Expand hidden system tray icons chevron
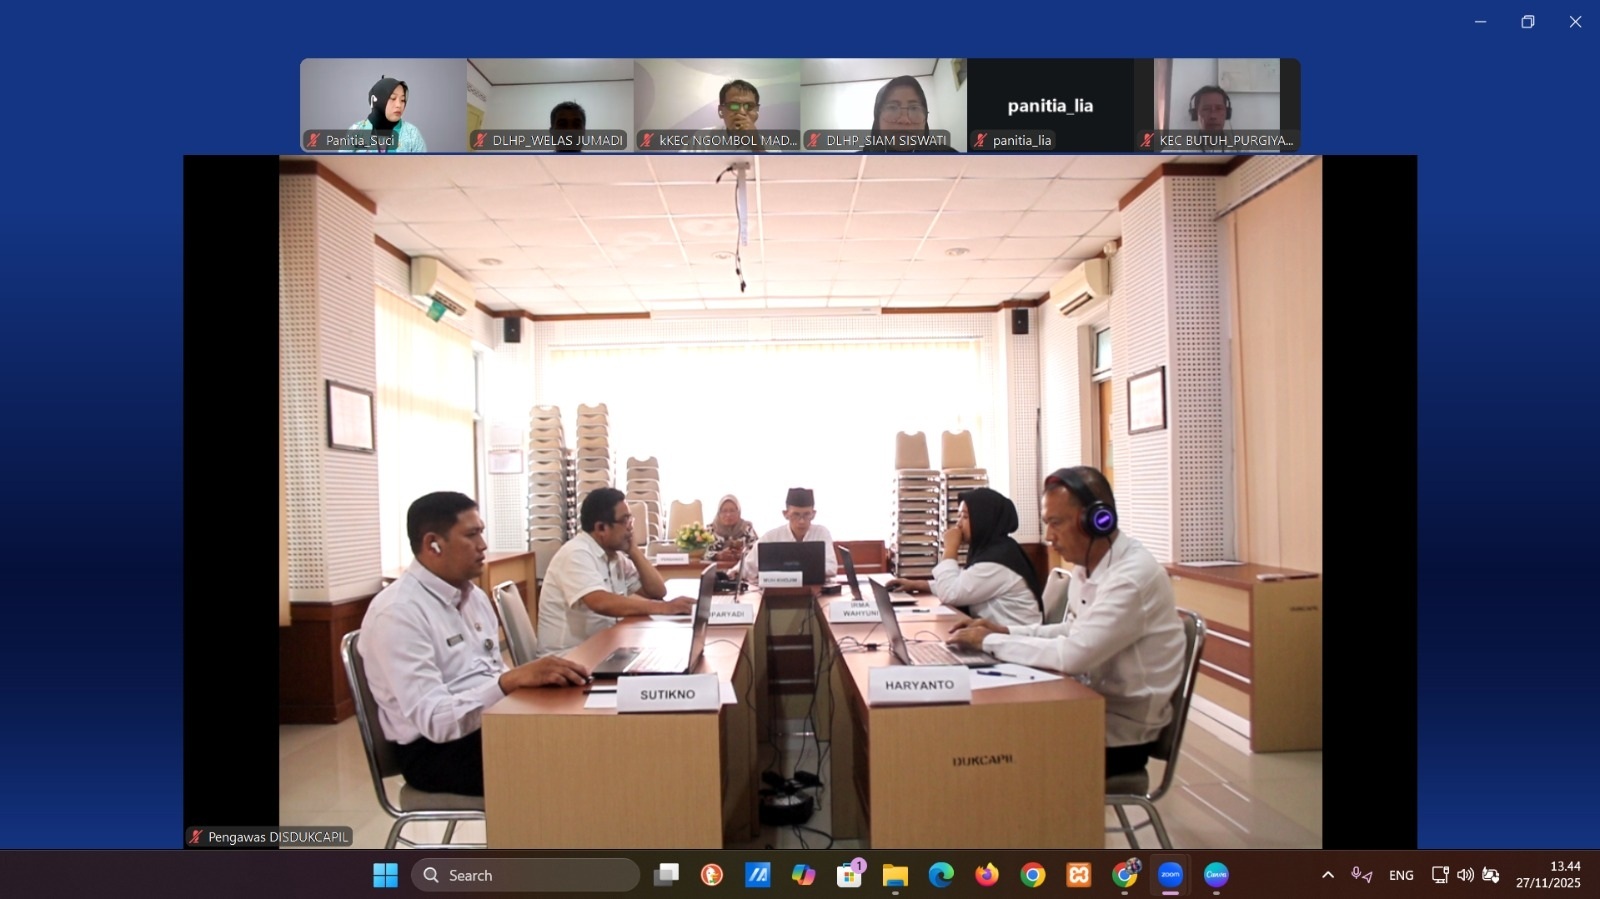 click(x=1328, y=875)
